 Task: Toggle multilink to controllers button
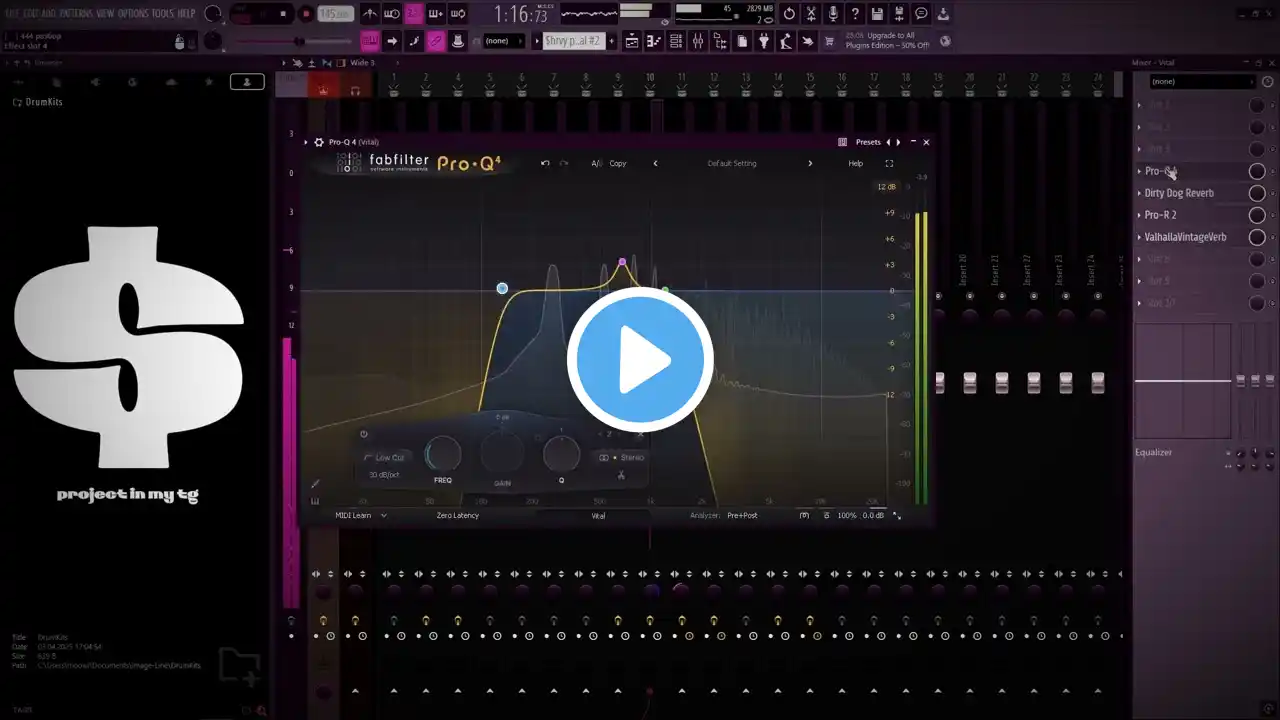436,41
